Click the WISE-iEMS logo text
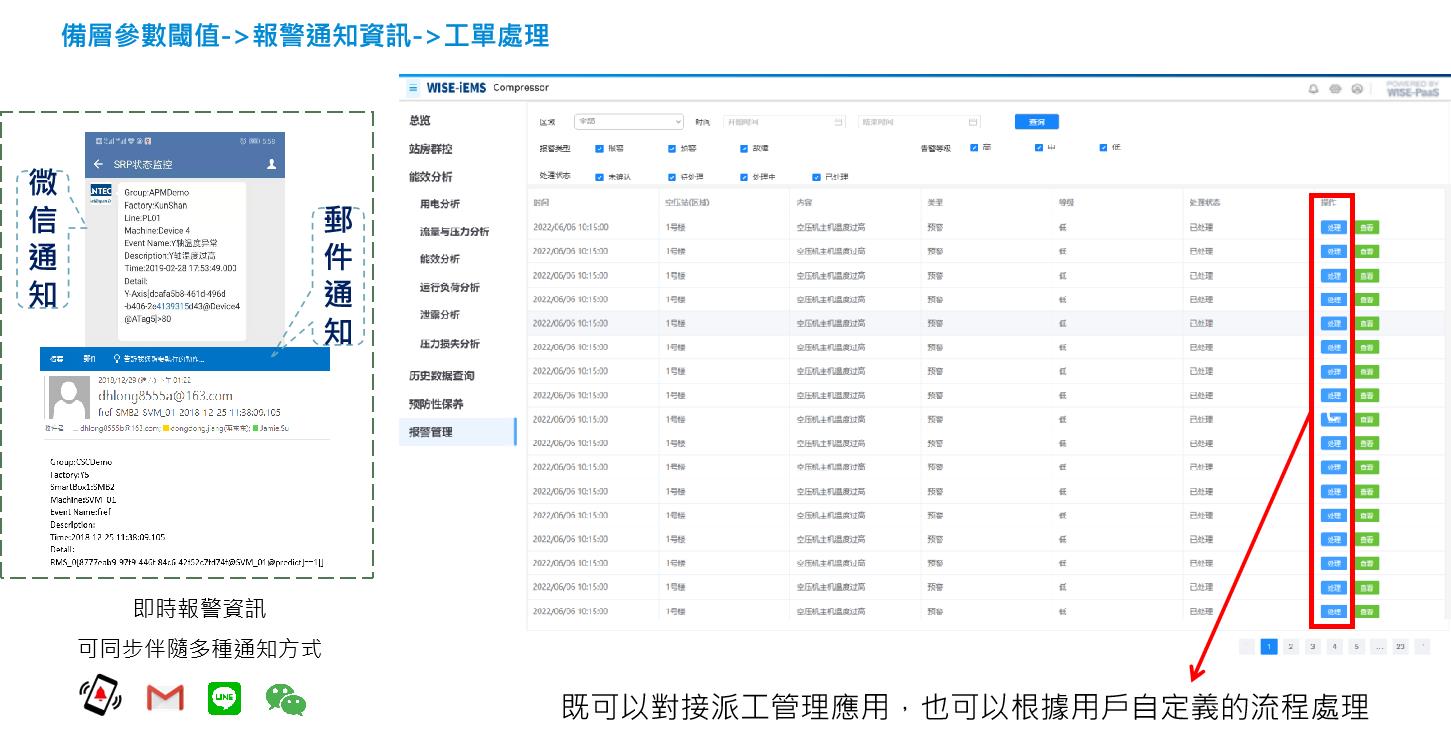The width and height of the screenshot is (1451, 731). pyautogui.click(x=456, y=88)
